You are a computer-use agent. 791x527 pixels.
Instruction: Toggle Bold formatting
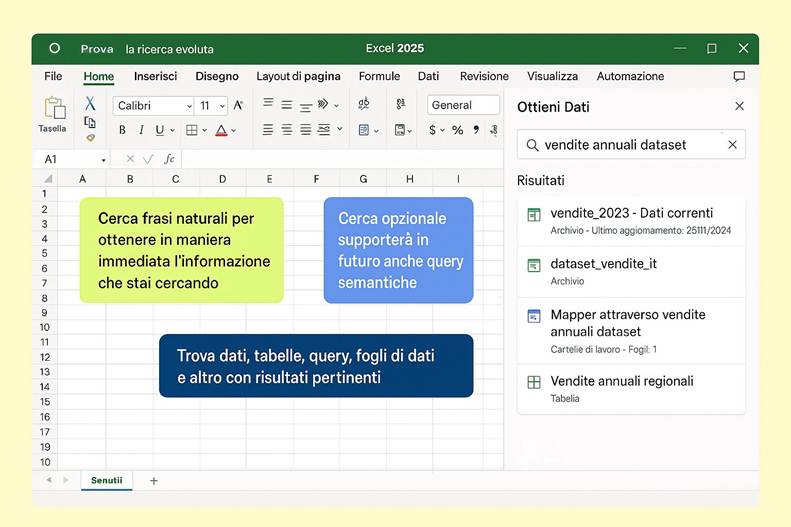coord(122,130)
